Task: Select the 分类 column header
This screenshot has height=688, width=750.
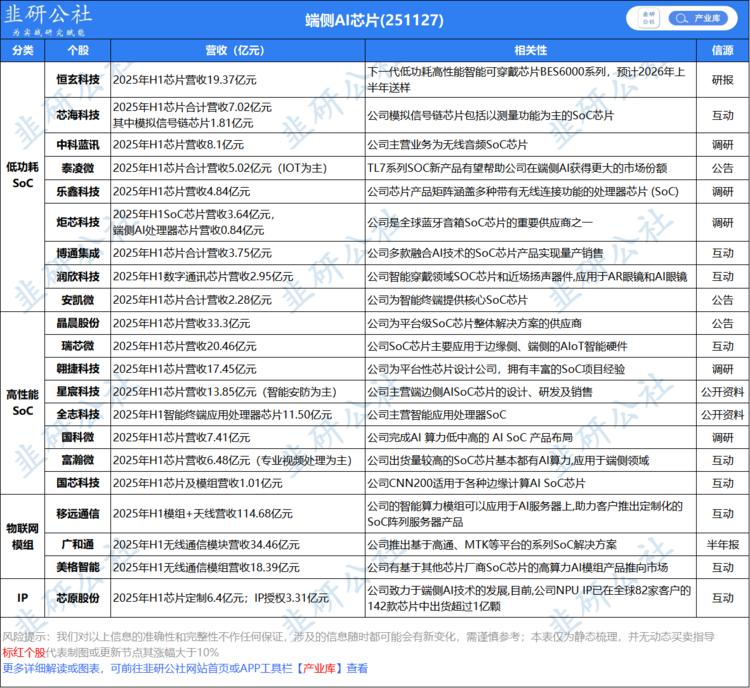Action: 22,50
